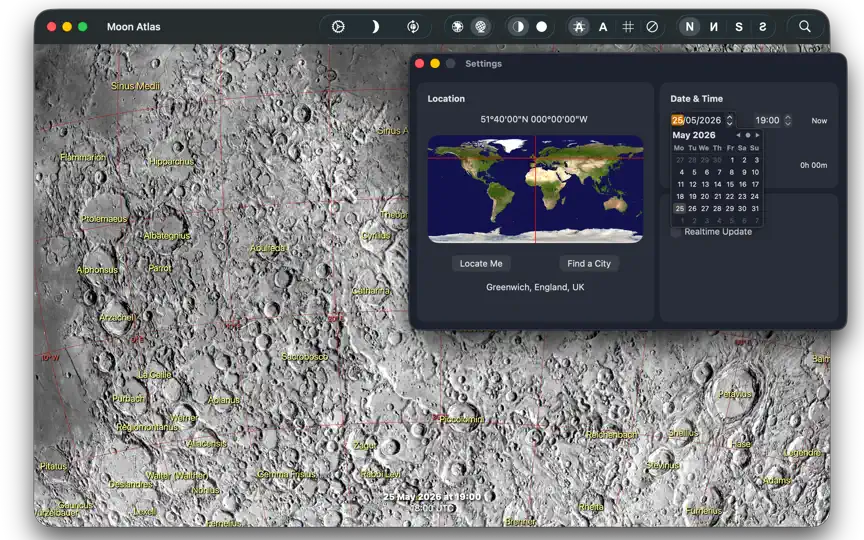Viewport: 864px width, 540px height.
Task: Click the Ptolemaeus crater label
Action: pyautogui.click(x=104, y=219)
